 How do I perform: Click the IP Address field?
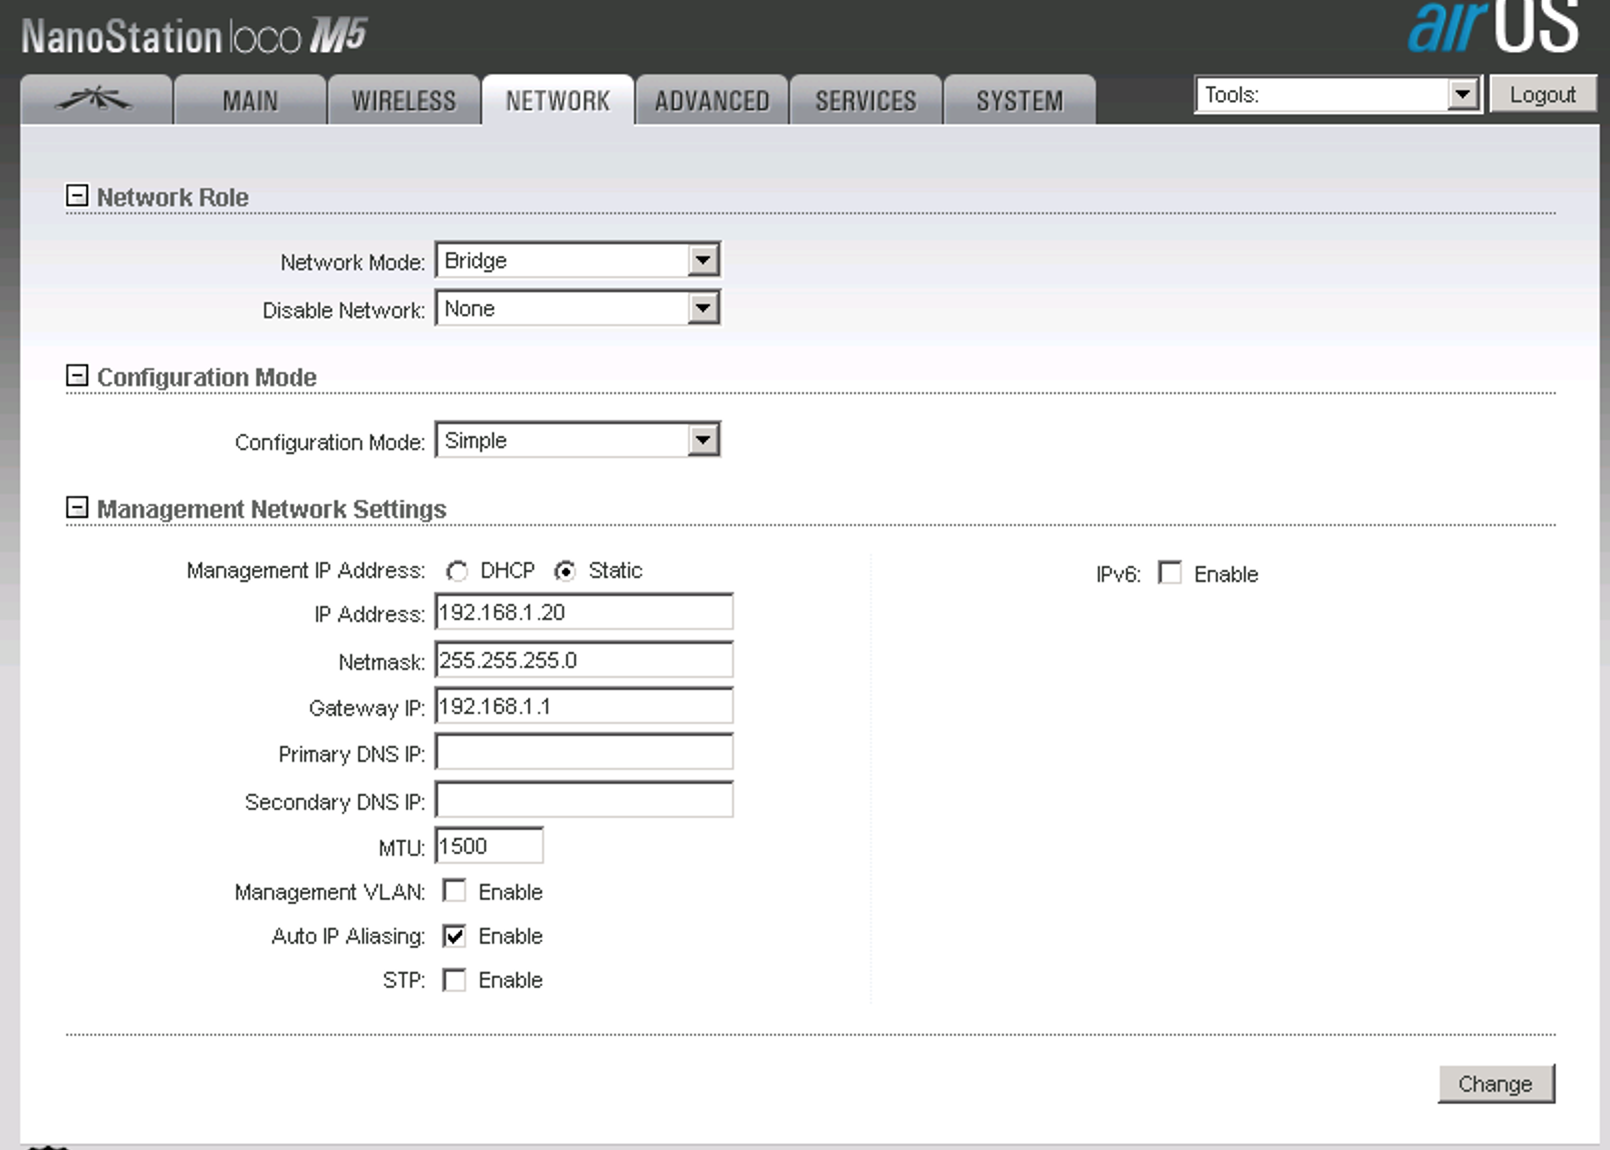(x=584, y=612)
